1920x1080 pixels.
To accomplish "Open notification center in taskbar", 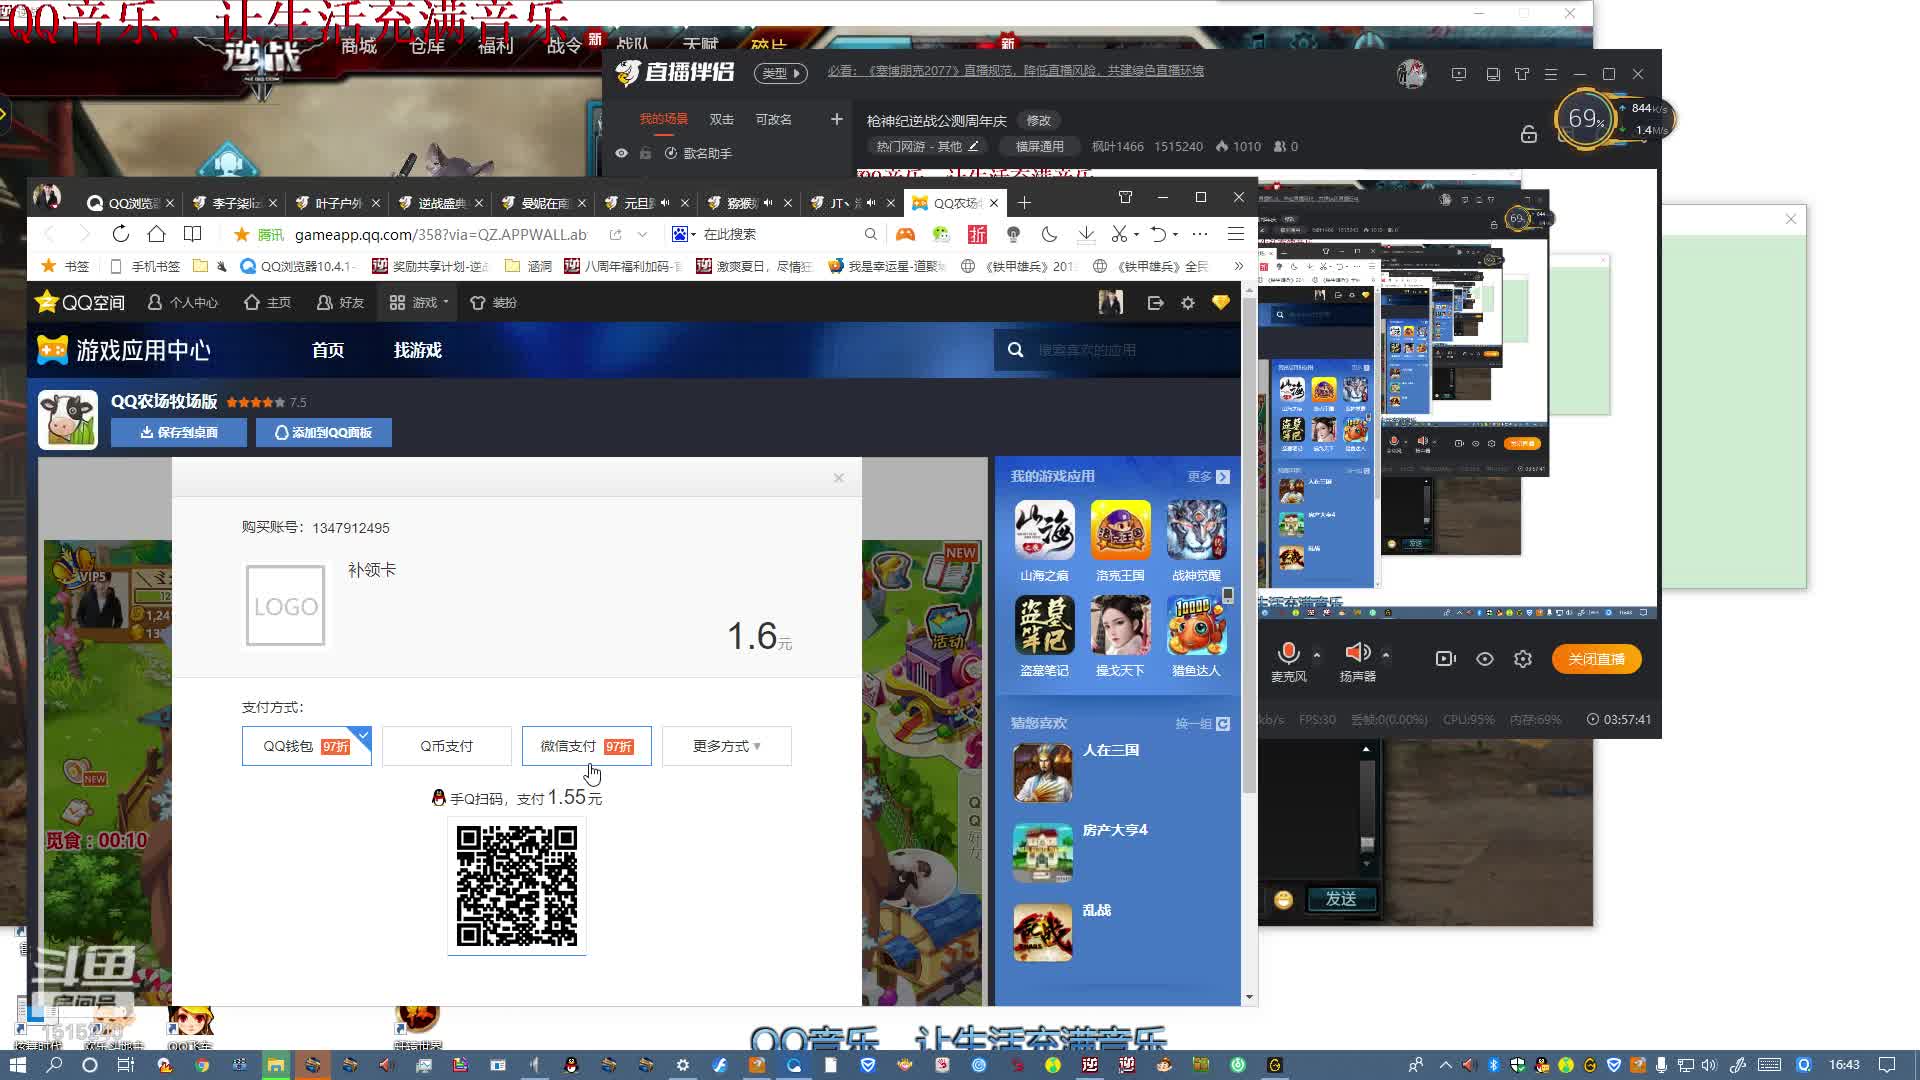I will click(1887, 1065).
